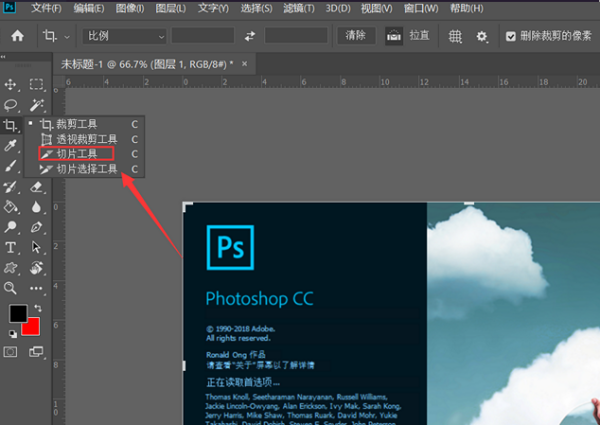Collapse the toolbox with double-arrow
The image size is (600, 425).
3,57
